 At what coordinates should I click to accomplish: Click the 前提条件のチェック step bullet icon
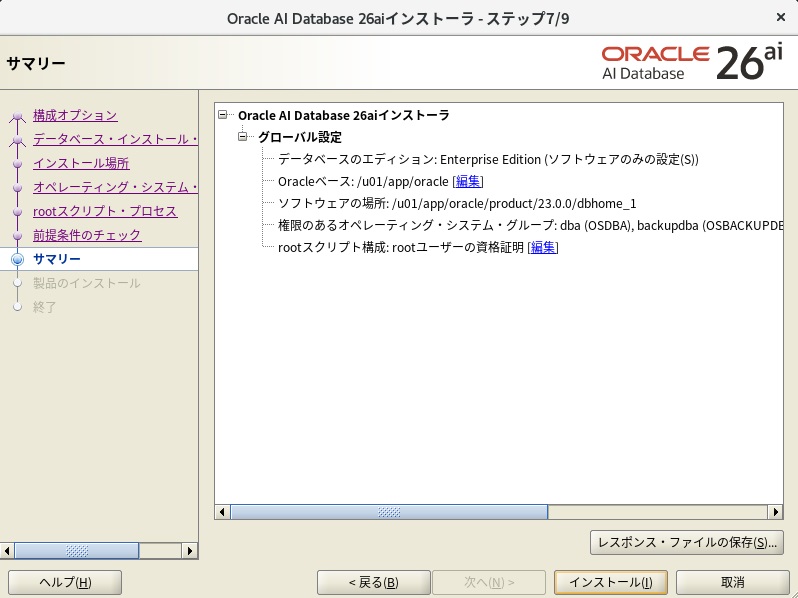tap(17, 235)
